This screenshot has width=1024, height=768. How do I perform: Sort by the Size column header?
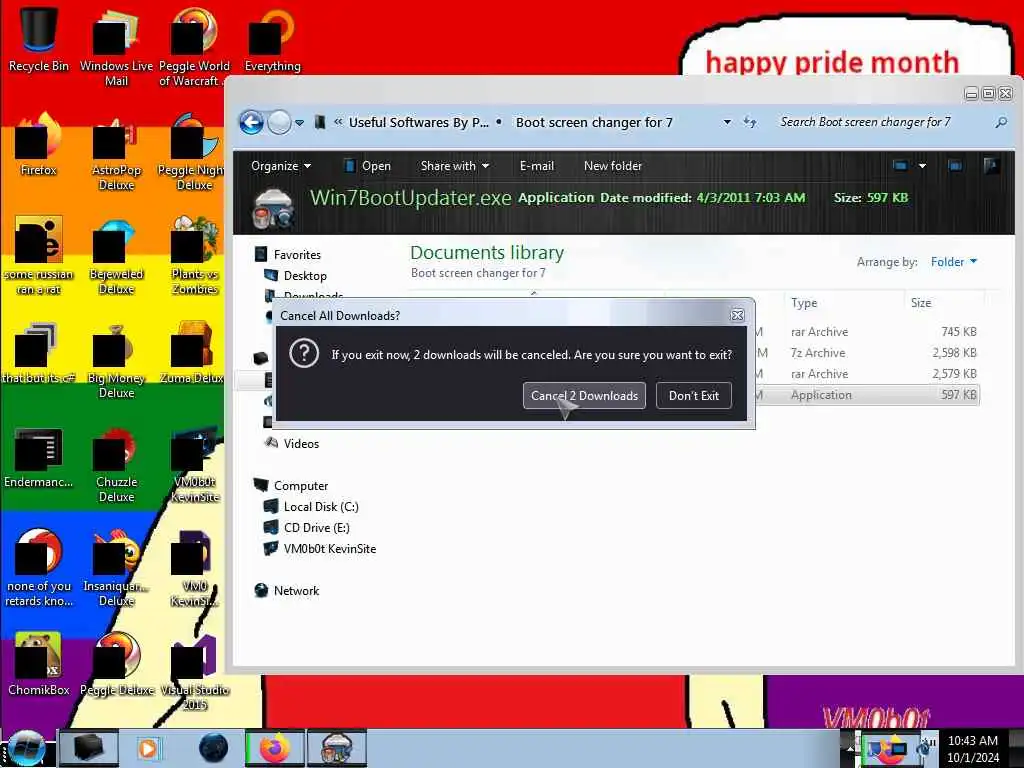coord(921,303)
